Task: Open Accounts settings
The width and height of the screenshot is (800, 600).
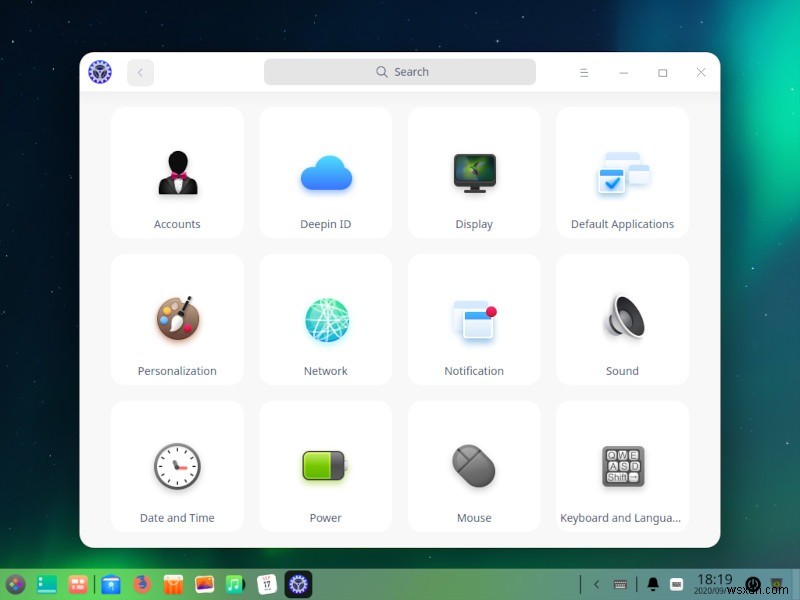Action: tap(177, 171)
